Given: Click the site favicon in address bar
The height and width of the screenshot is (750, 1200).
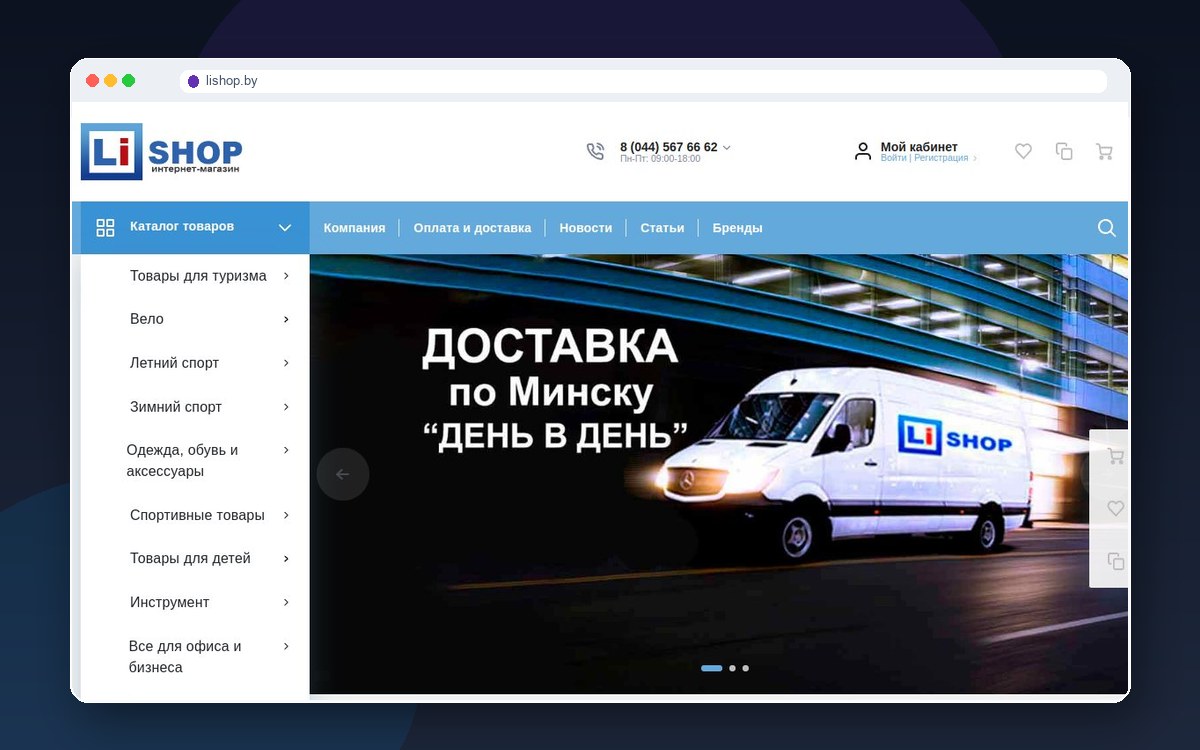Looking at the screenshot, I should (x=193, y=81).
